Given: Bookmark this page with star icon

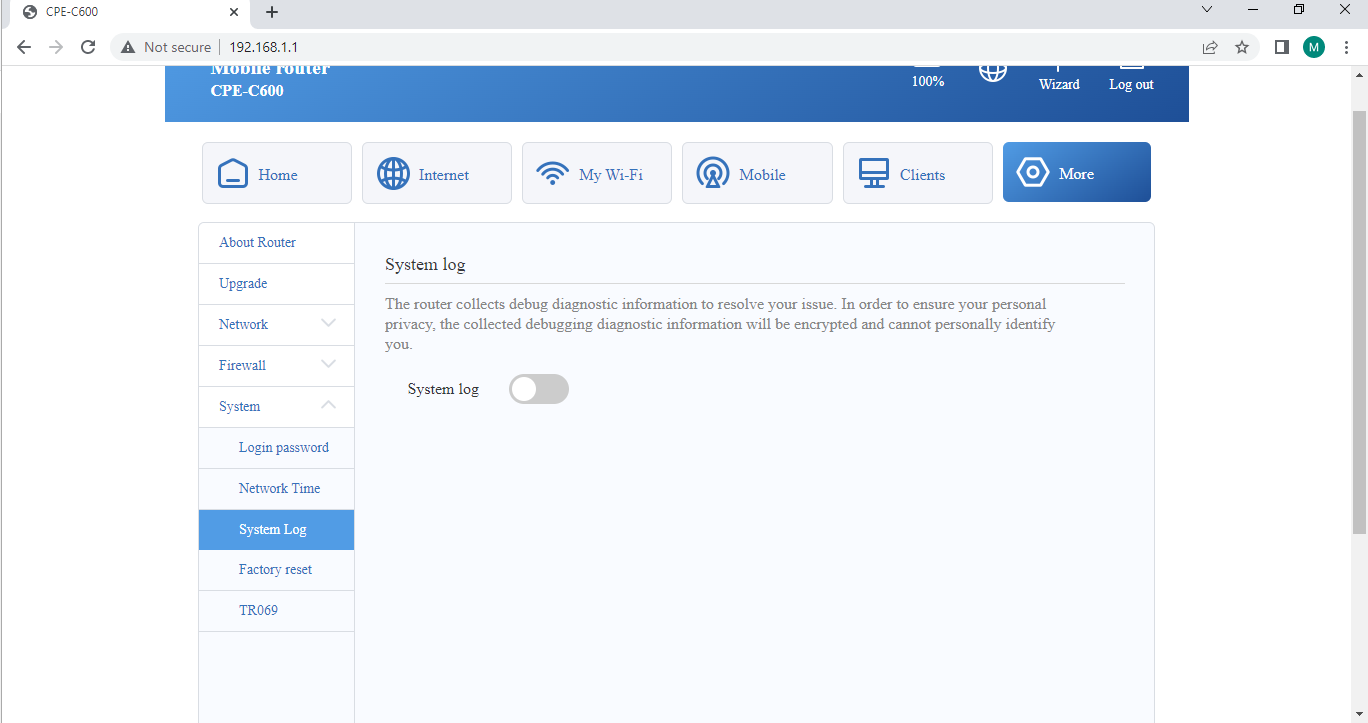Looking at the screenshot, I should 1242,47.
